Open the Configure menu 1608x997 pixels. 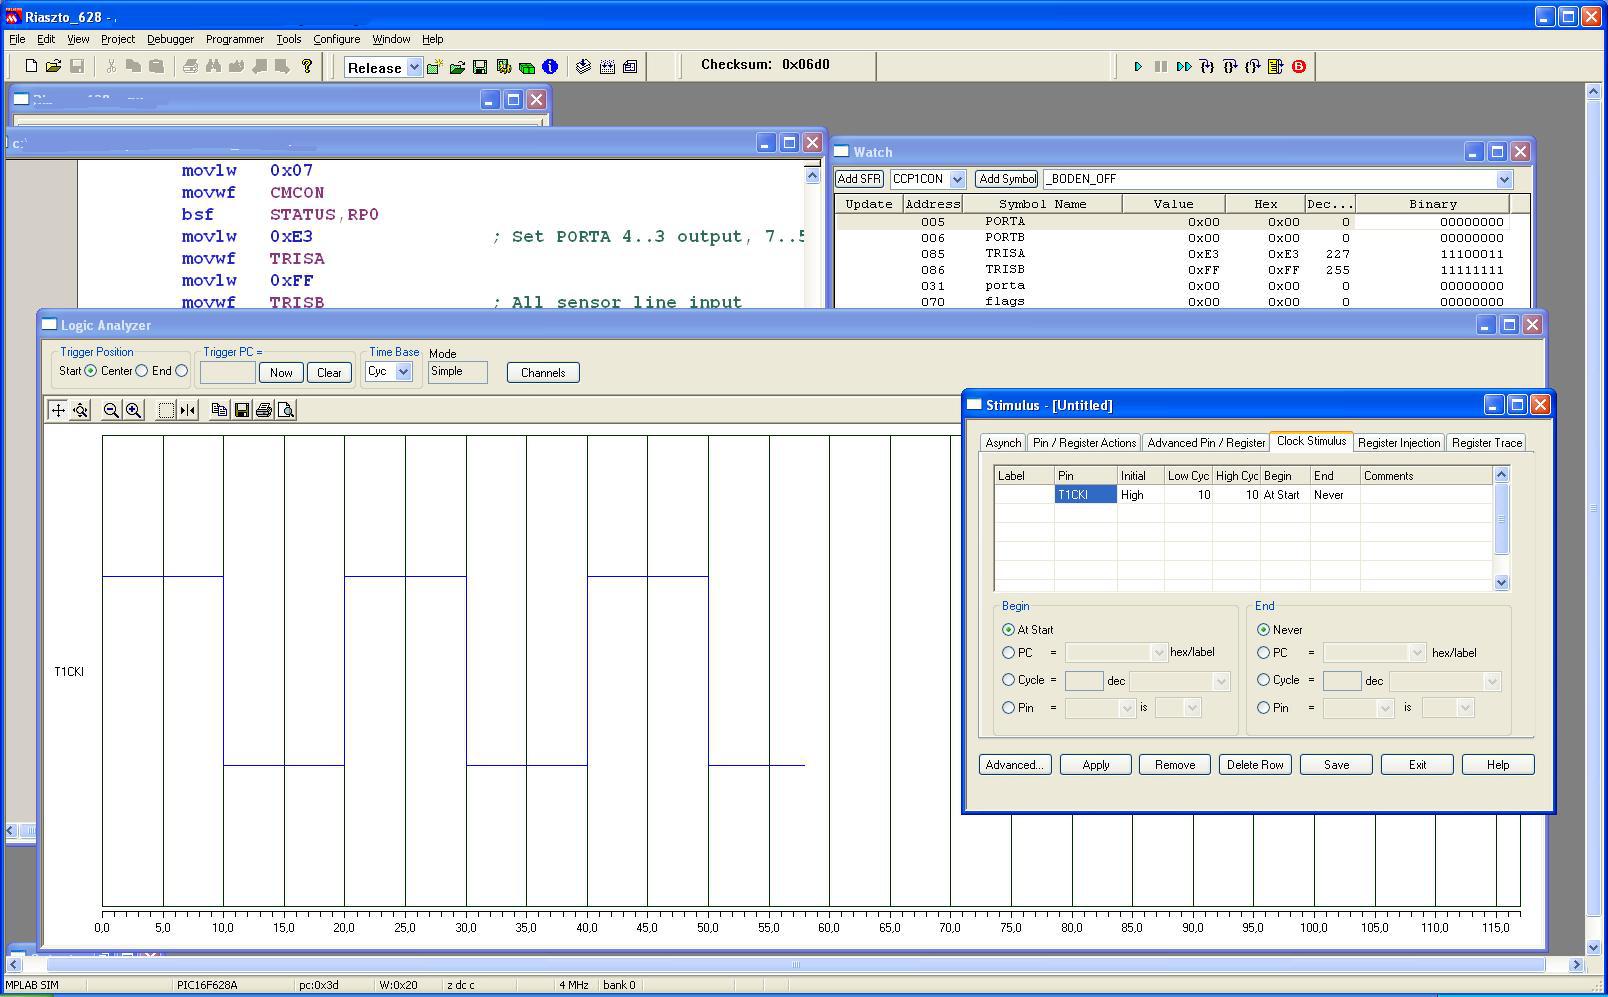[336, 39]
